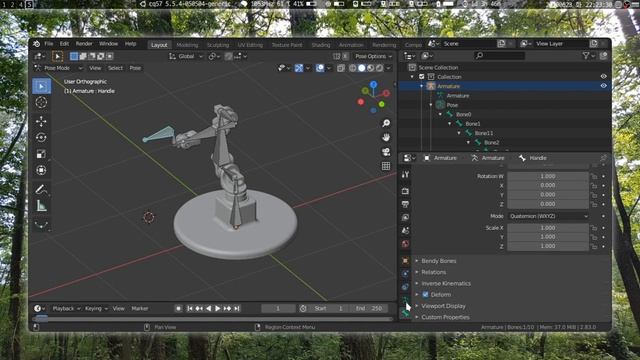Open the Bone properties tab
The height and width of the screenshot is (360, 640).
pyautogui.click(x=405, y=313)
